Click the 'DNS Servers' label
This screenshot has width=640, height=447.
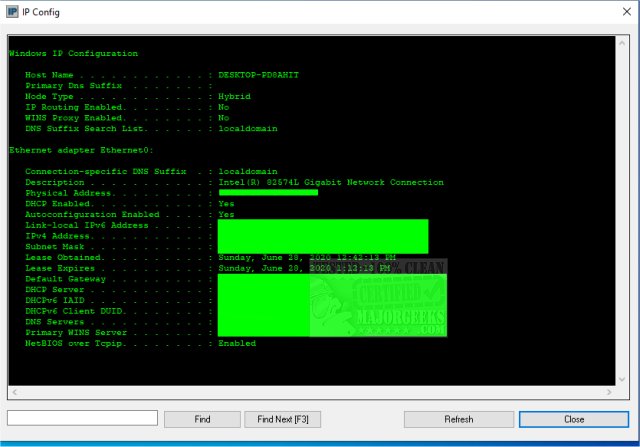[55, 322]
